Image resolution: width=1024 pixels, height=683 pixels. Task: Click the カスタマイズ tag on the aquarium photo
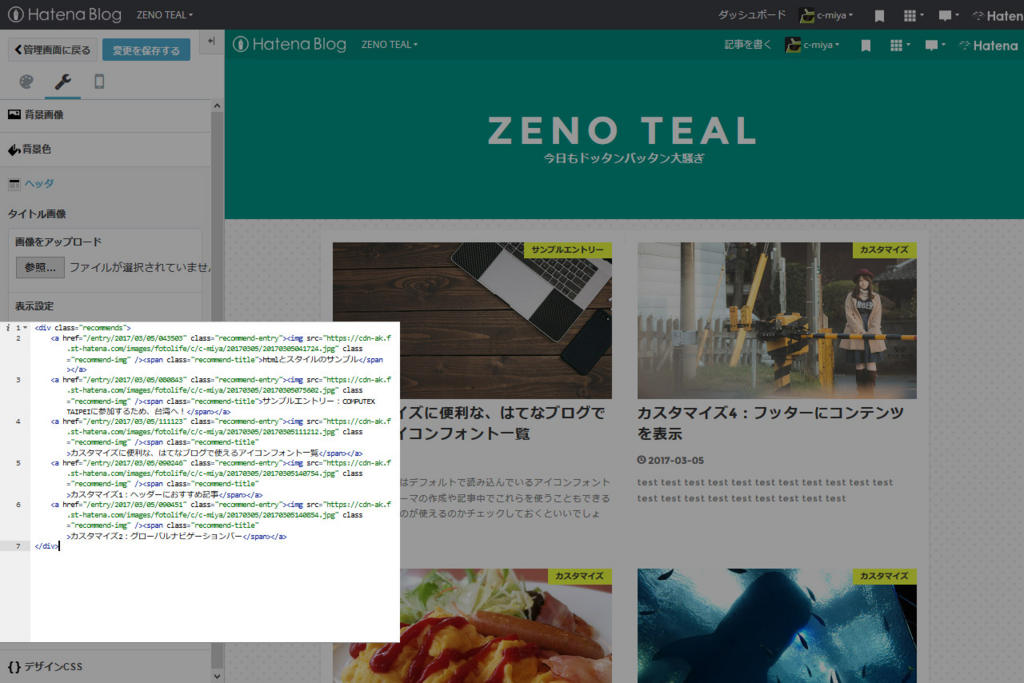(x=884, y=576)
